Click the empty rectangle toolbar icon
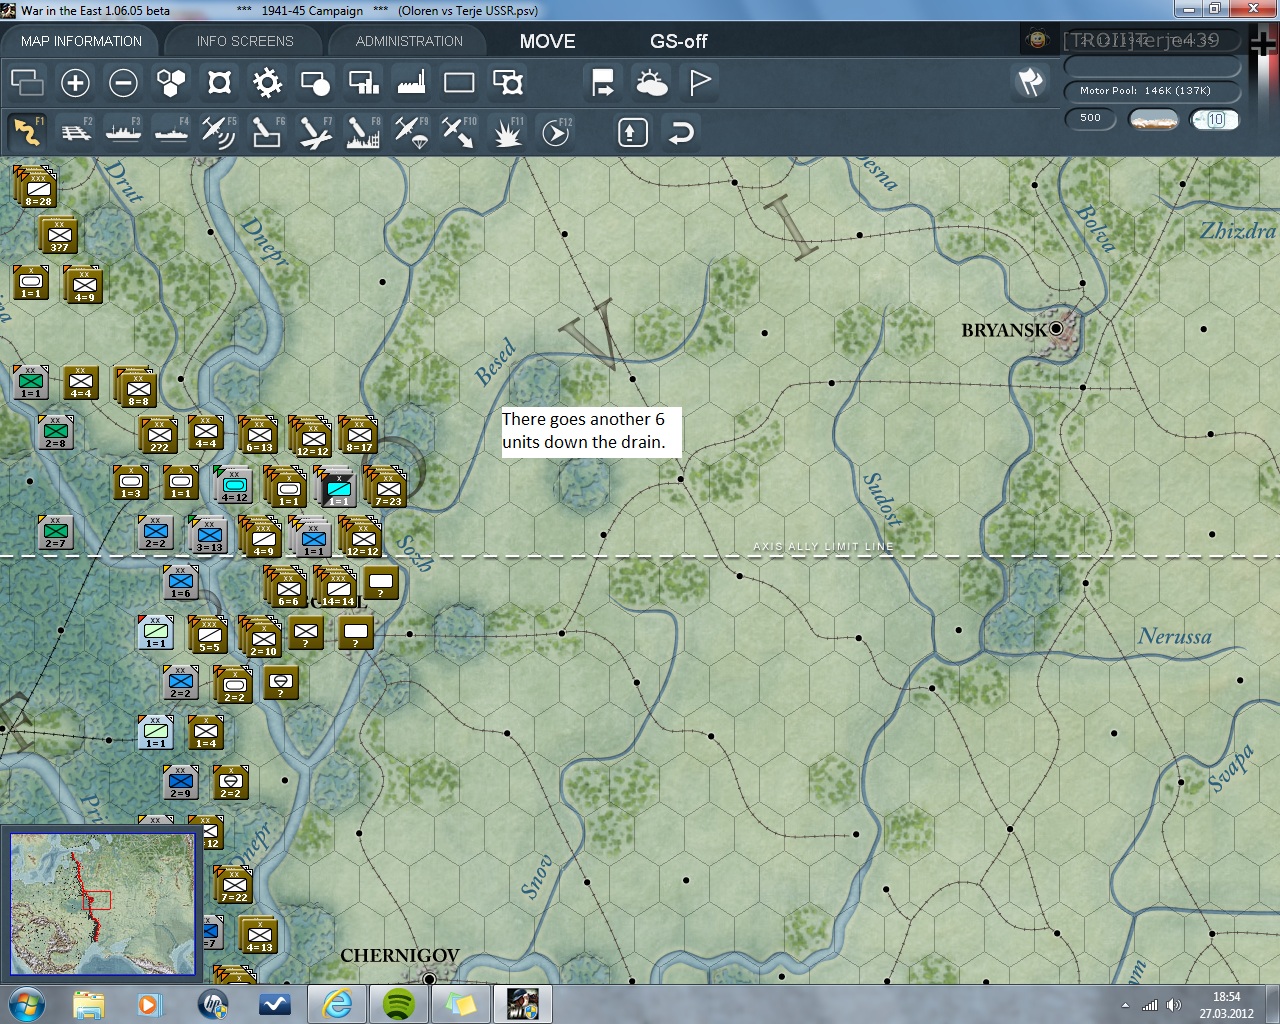Viewport: 1280px width, 1024px height. point(459,83)
